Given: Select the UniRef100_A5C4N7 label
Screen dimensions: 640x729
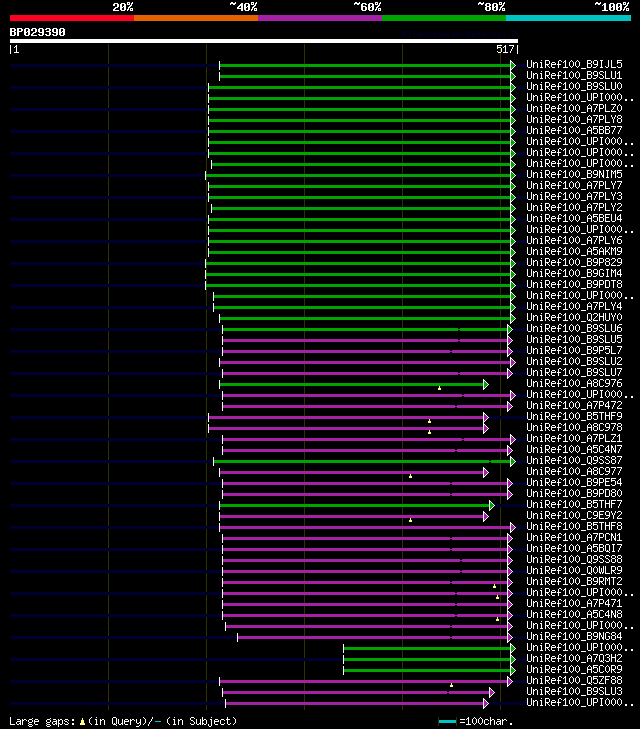Looking at the screenshot, I should [574, 450].
